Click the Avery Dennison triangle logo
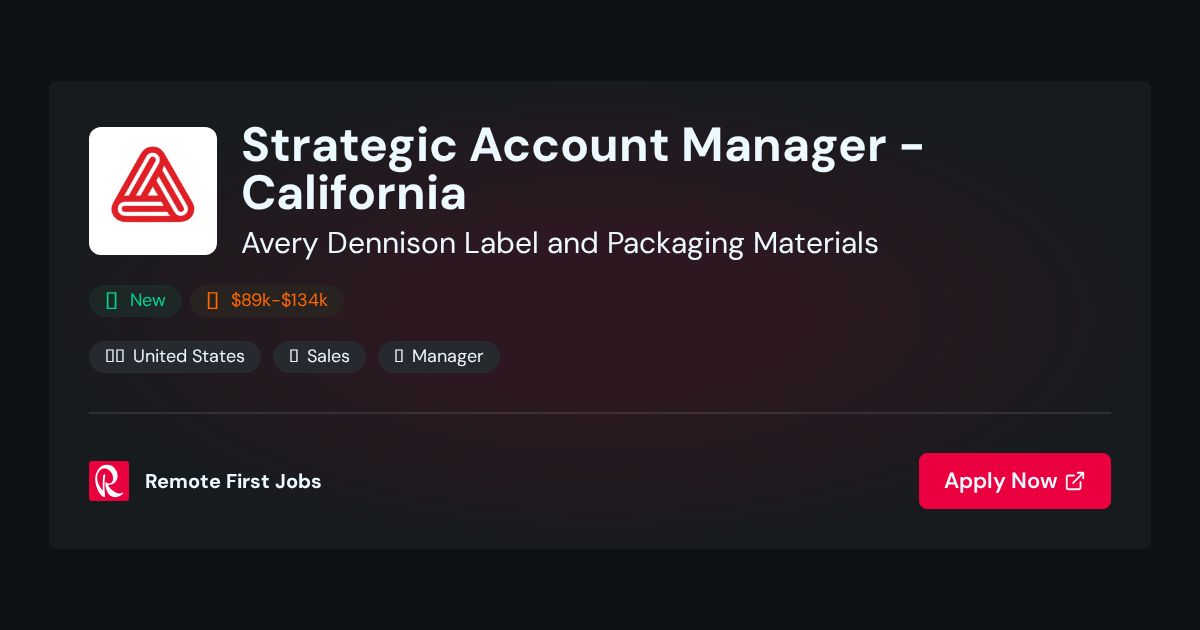The image size is (1200, 630). point(153,191)
